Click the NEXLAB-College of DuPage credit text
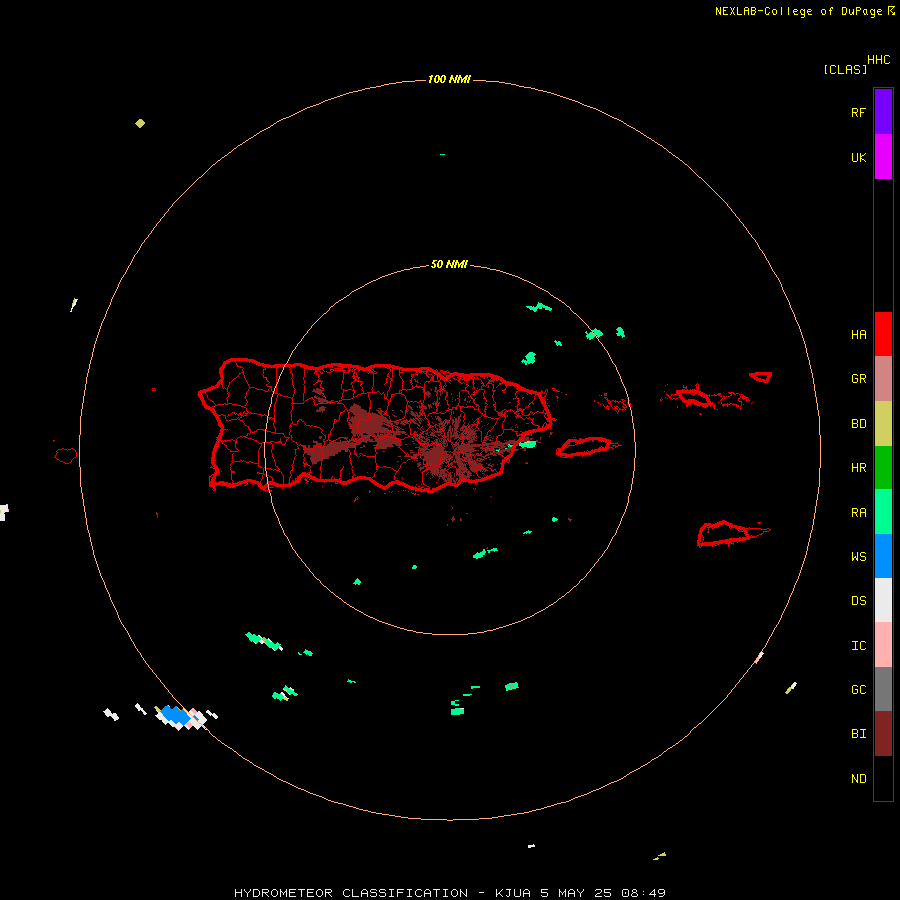 click(x=798, y=11)
